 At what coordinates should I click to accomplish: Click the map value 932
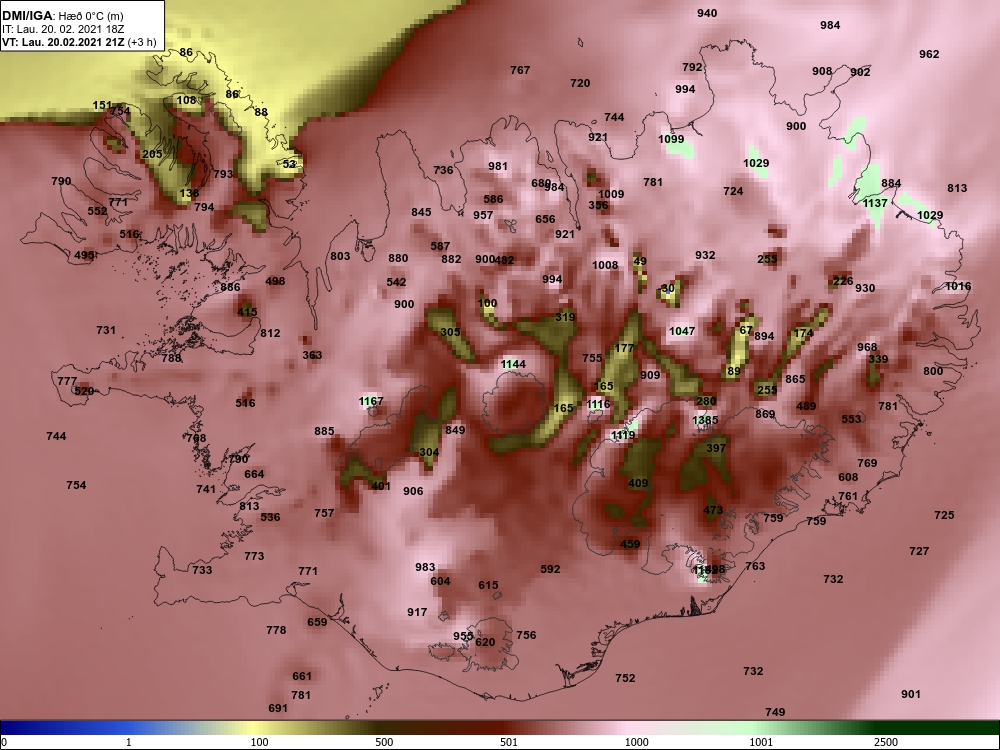705,255
